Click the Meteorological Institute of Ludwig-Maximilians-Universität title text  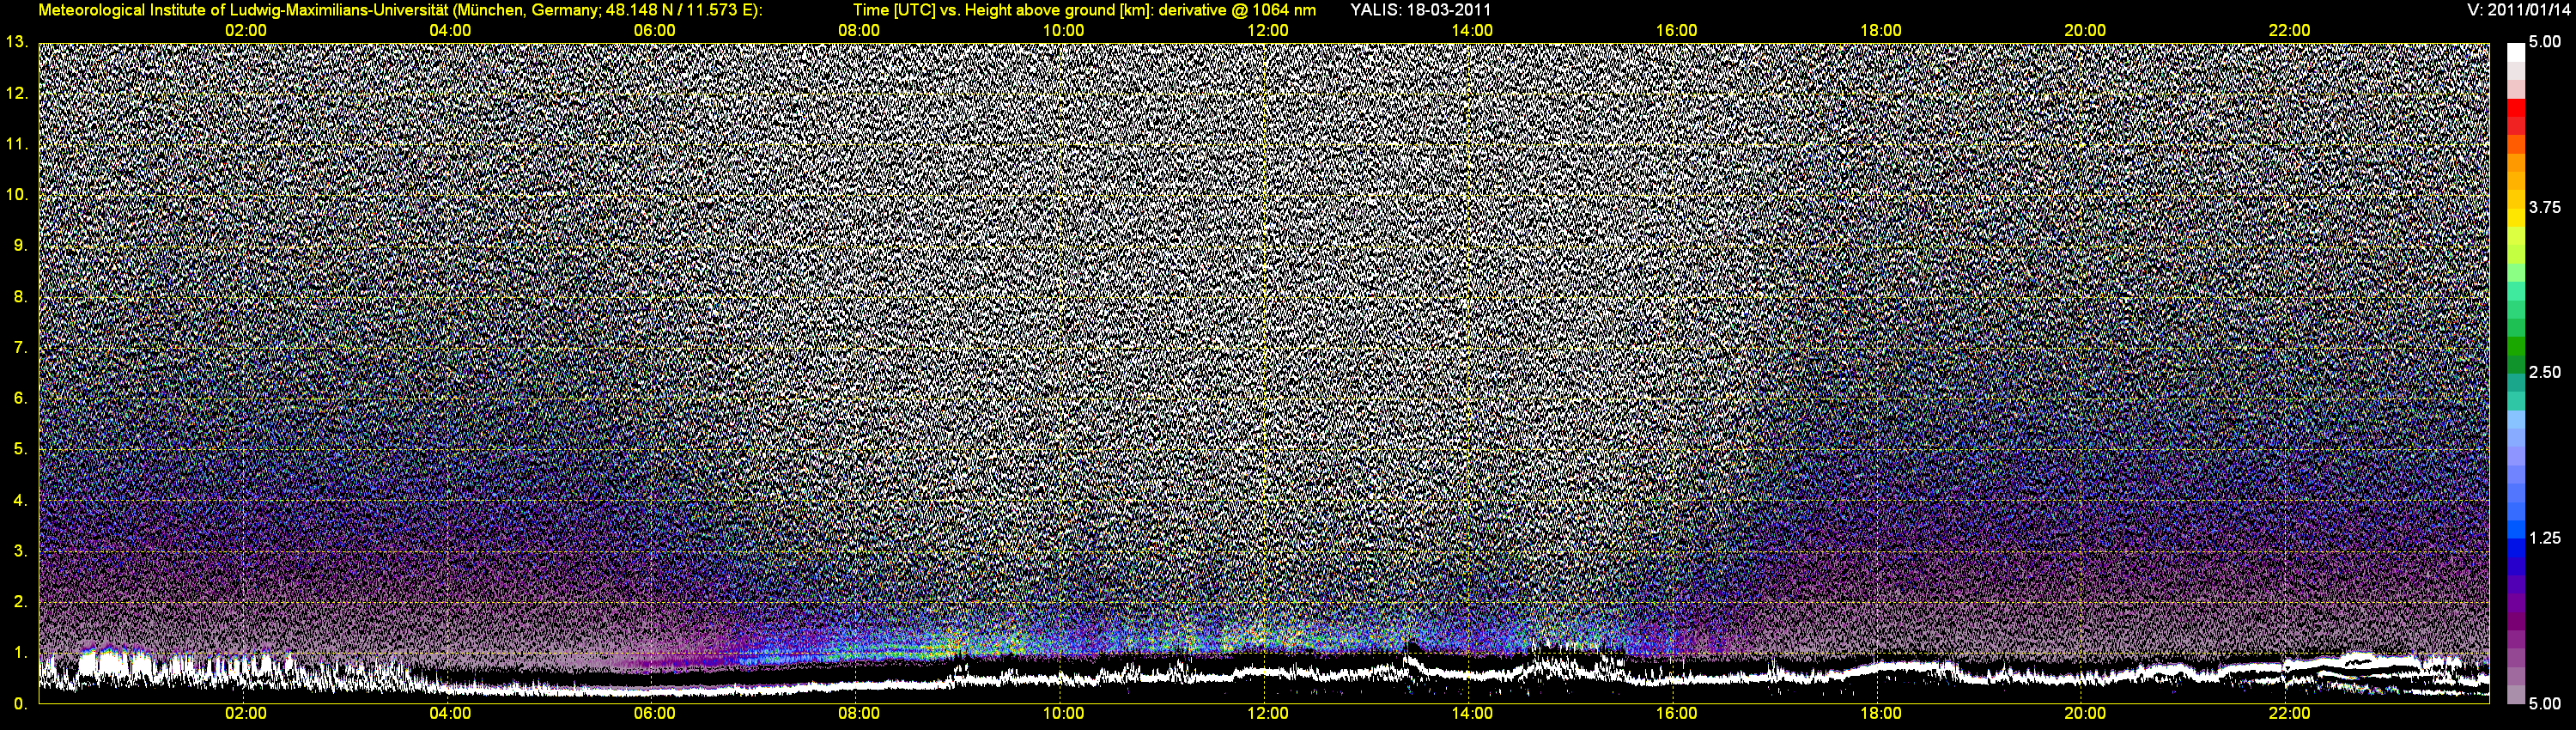click(x=400, y=10)
